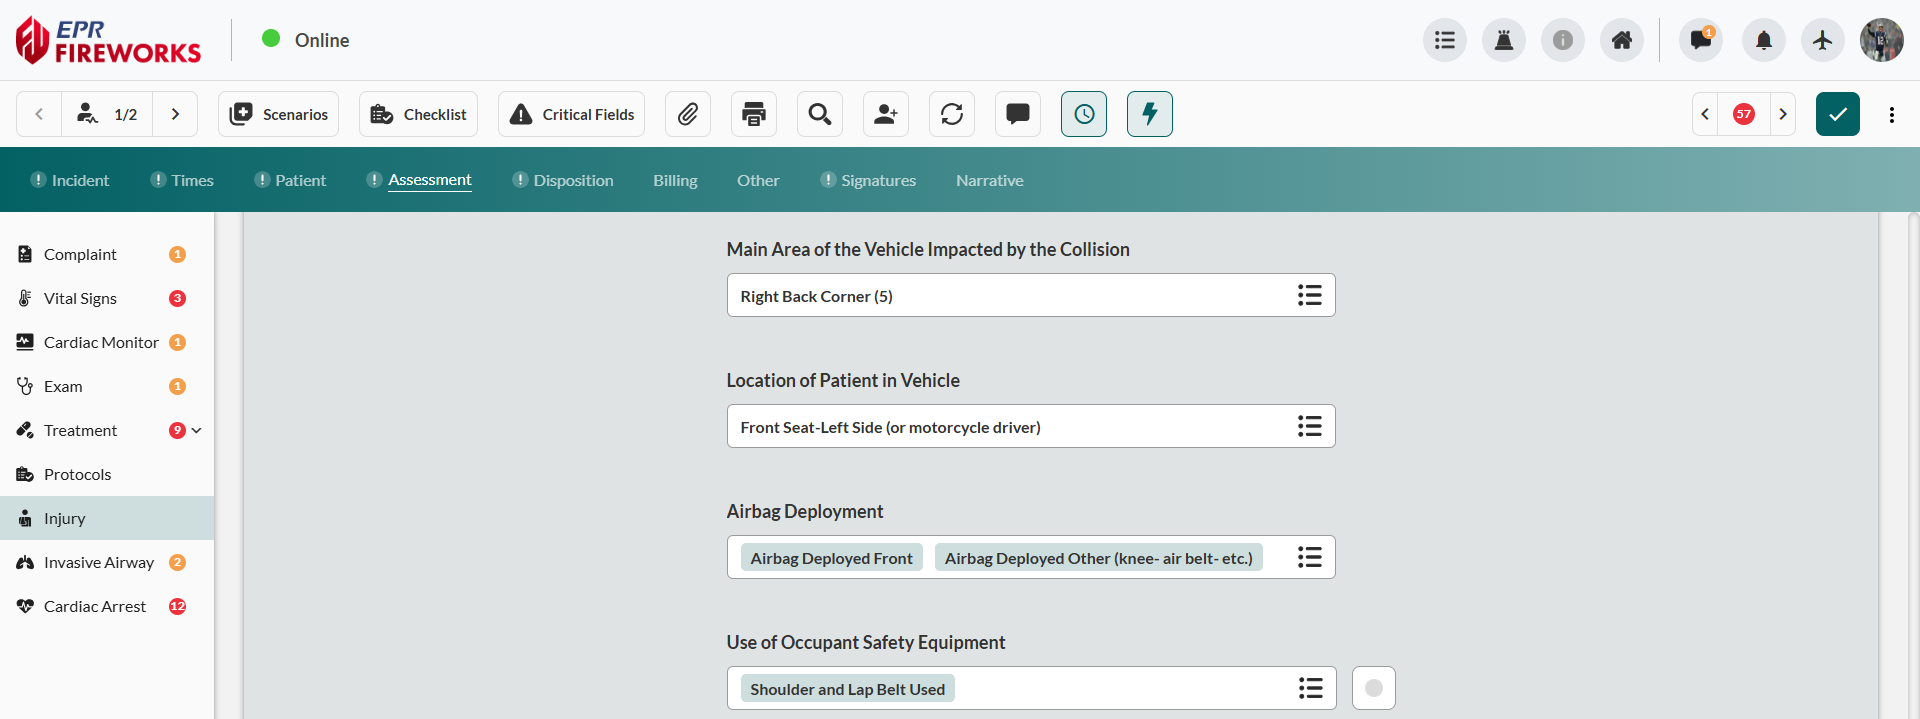This screenshot has width=1920, height=719.
Task: Click the home icon in header
Action: [x=1622, y=40]
